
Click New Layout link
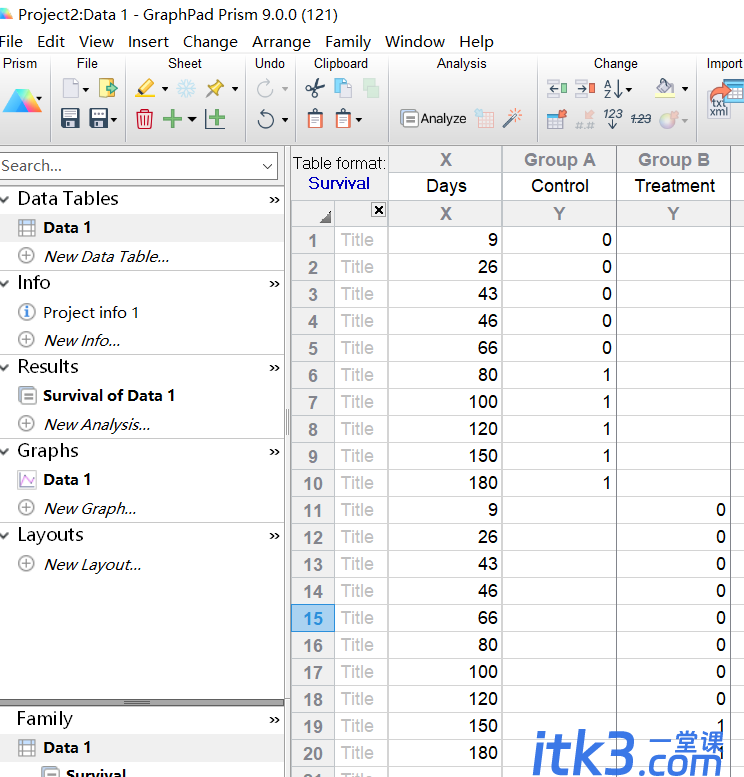[x=93, y=564]
